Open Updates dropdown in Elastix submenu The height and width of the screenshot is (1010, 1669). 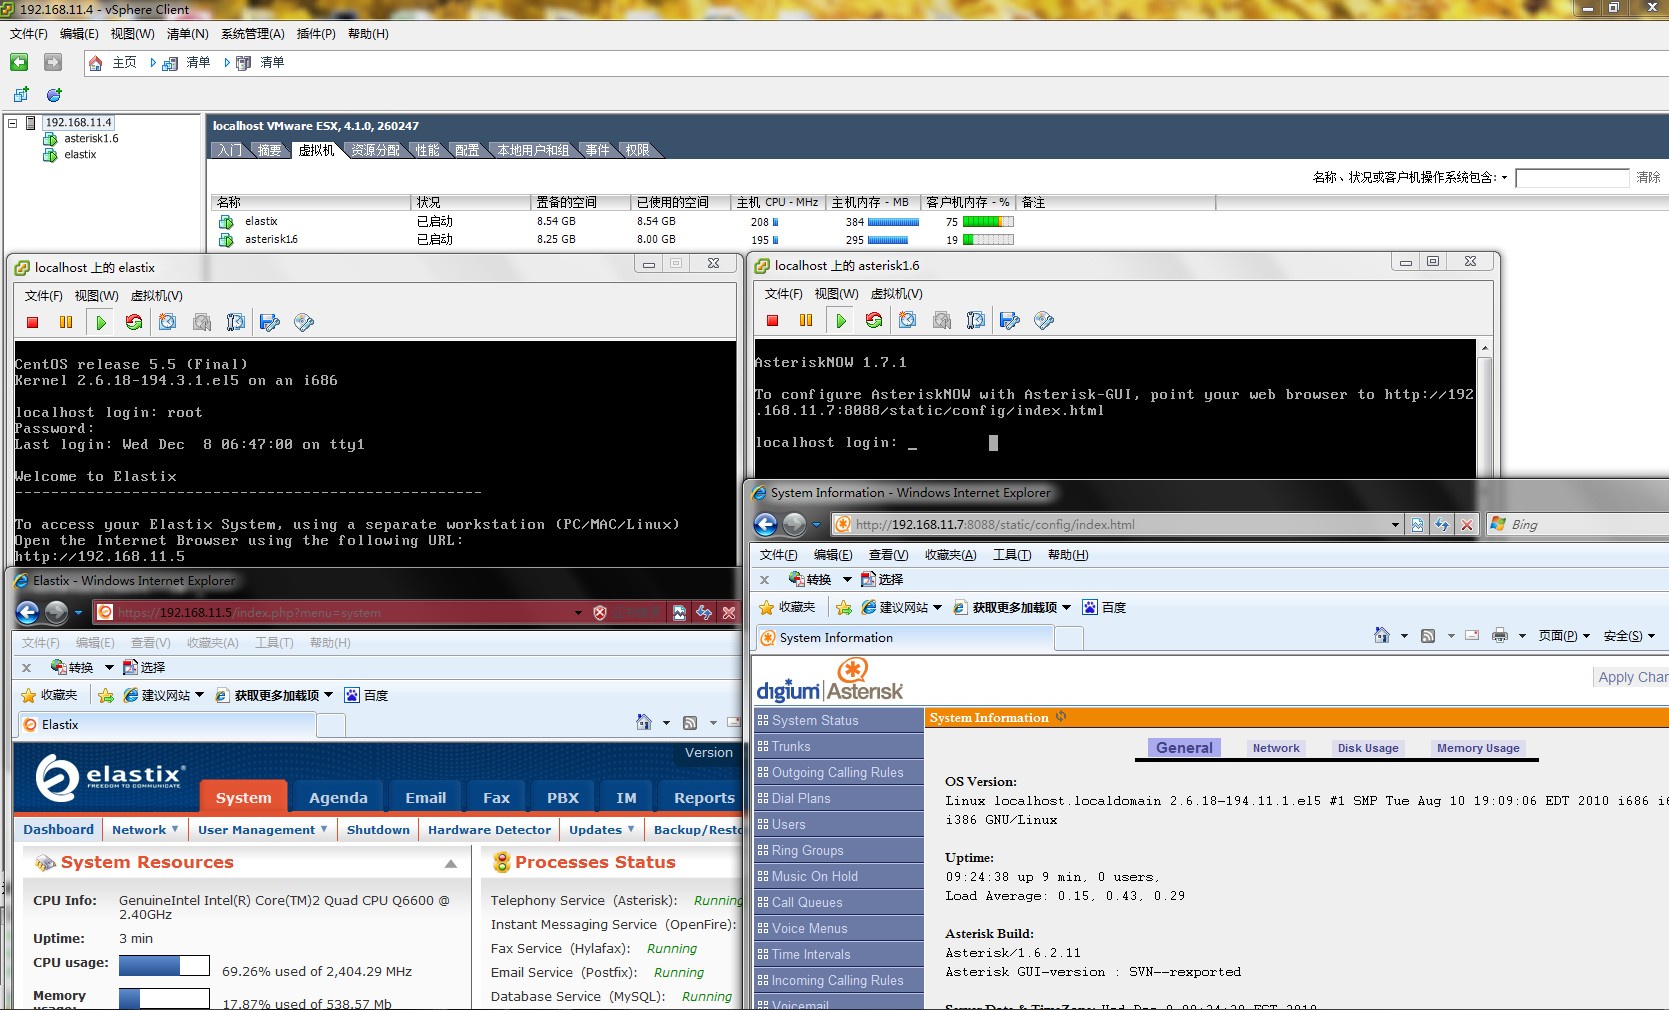click(631, 829)
